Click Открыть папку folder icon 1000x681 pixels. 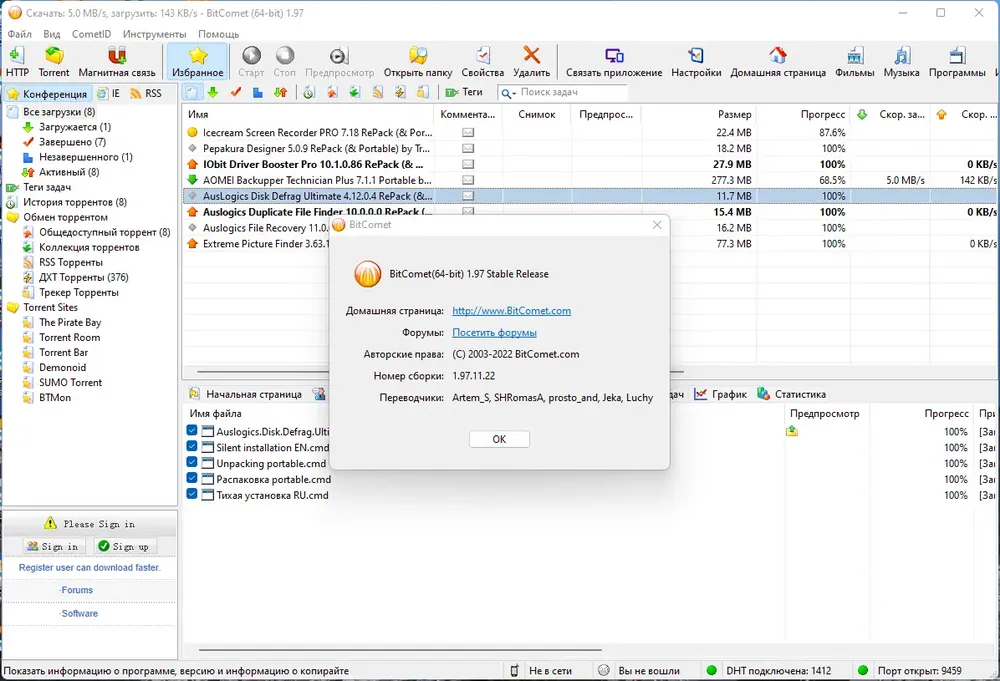pos(418,62)
